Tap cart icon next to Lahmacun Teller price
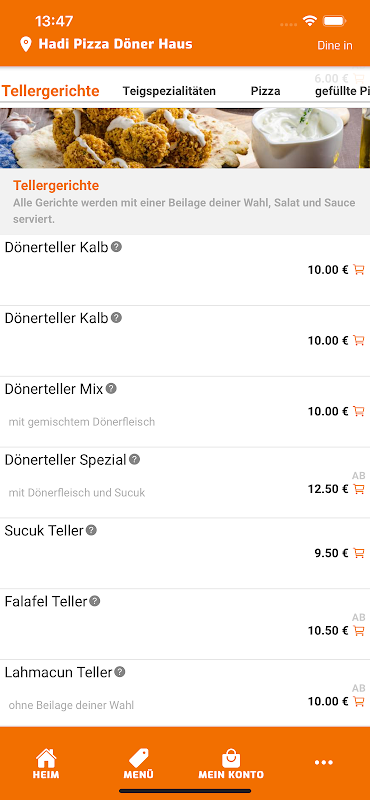 [x=359, y=702]
